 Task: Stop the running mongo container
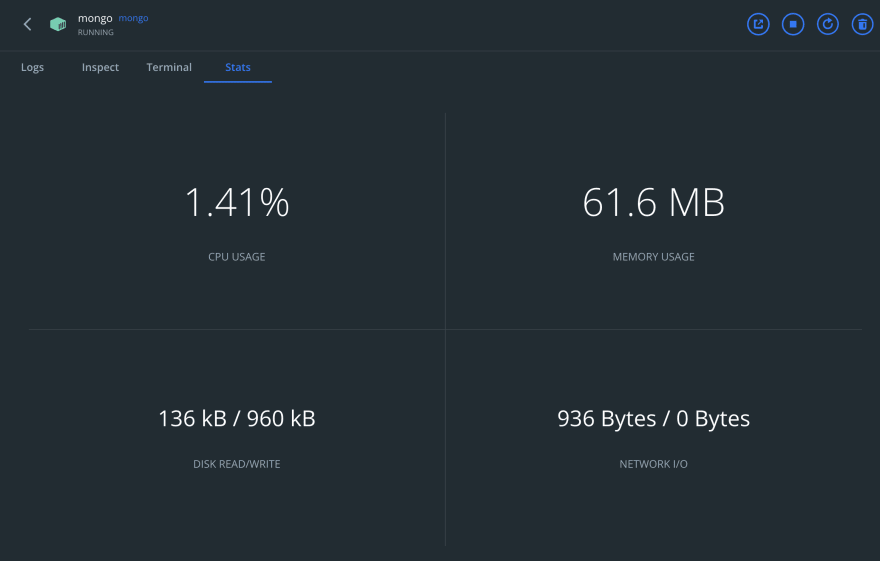[x=792, y=24]
